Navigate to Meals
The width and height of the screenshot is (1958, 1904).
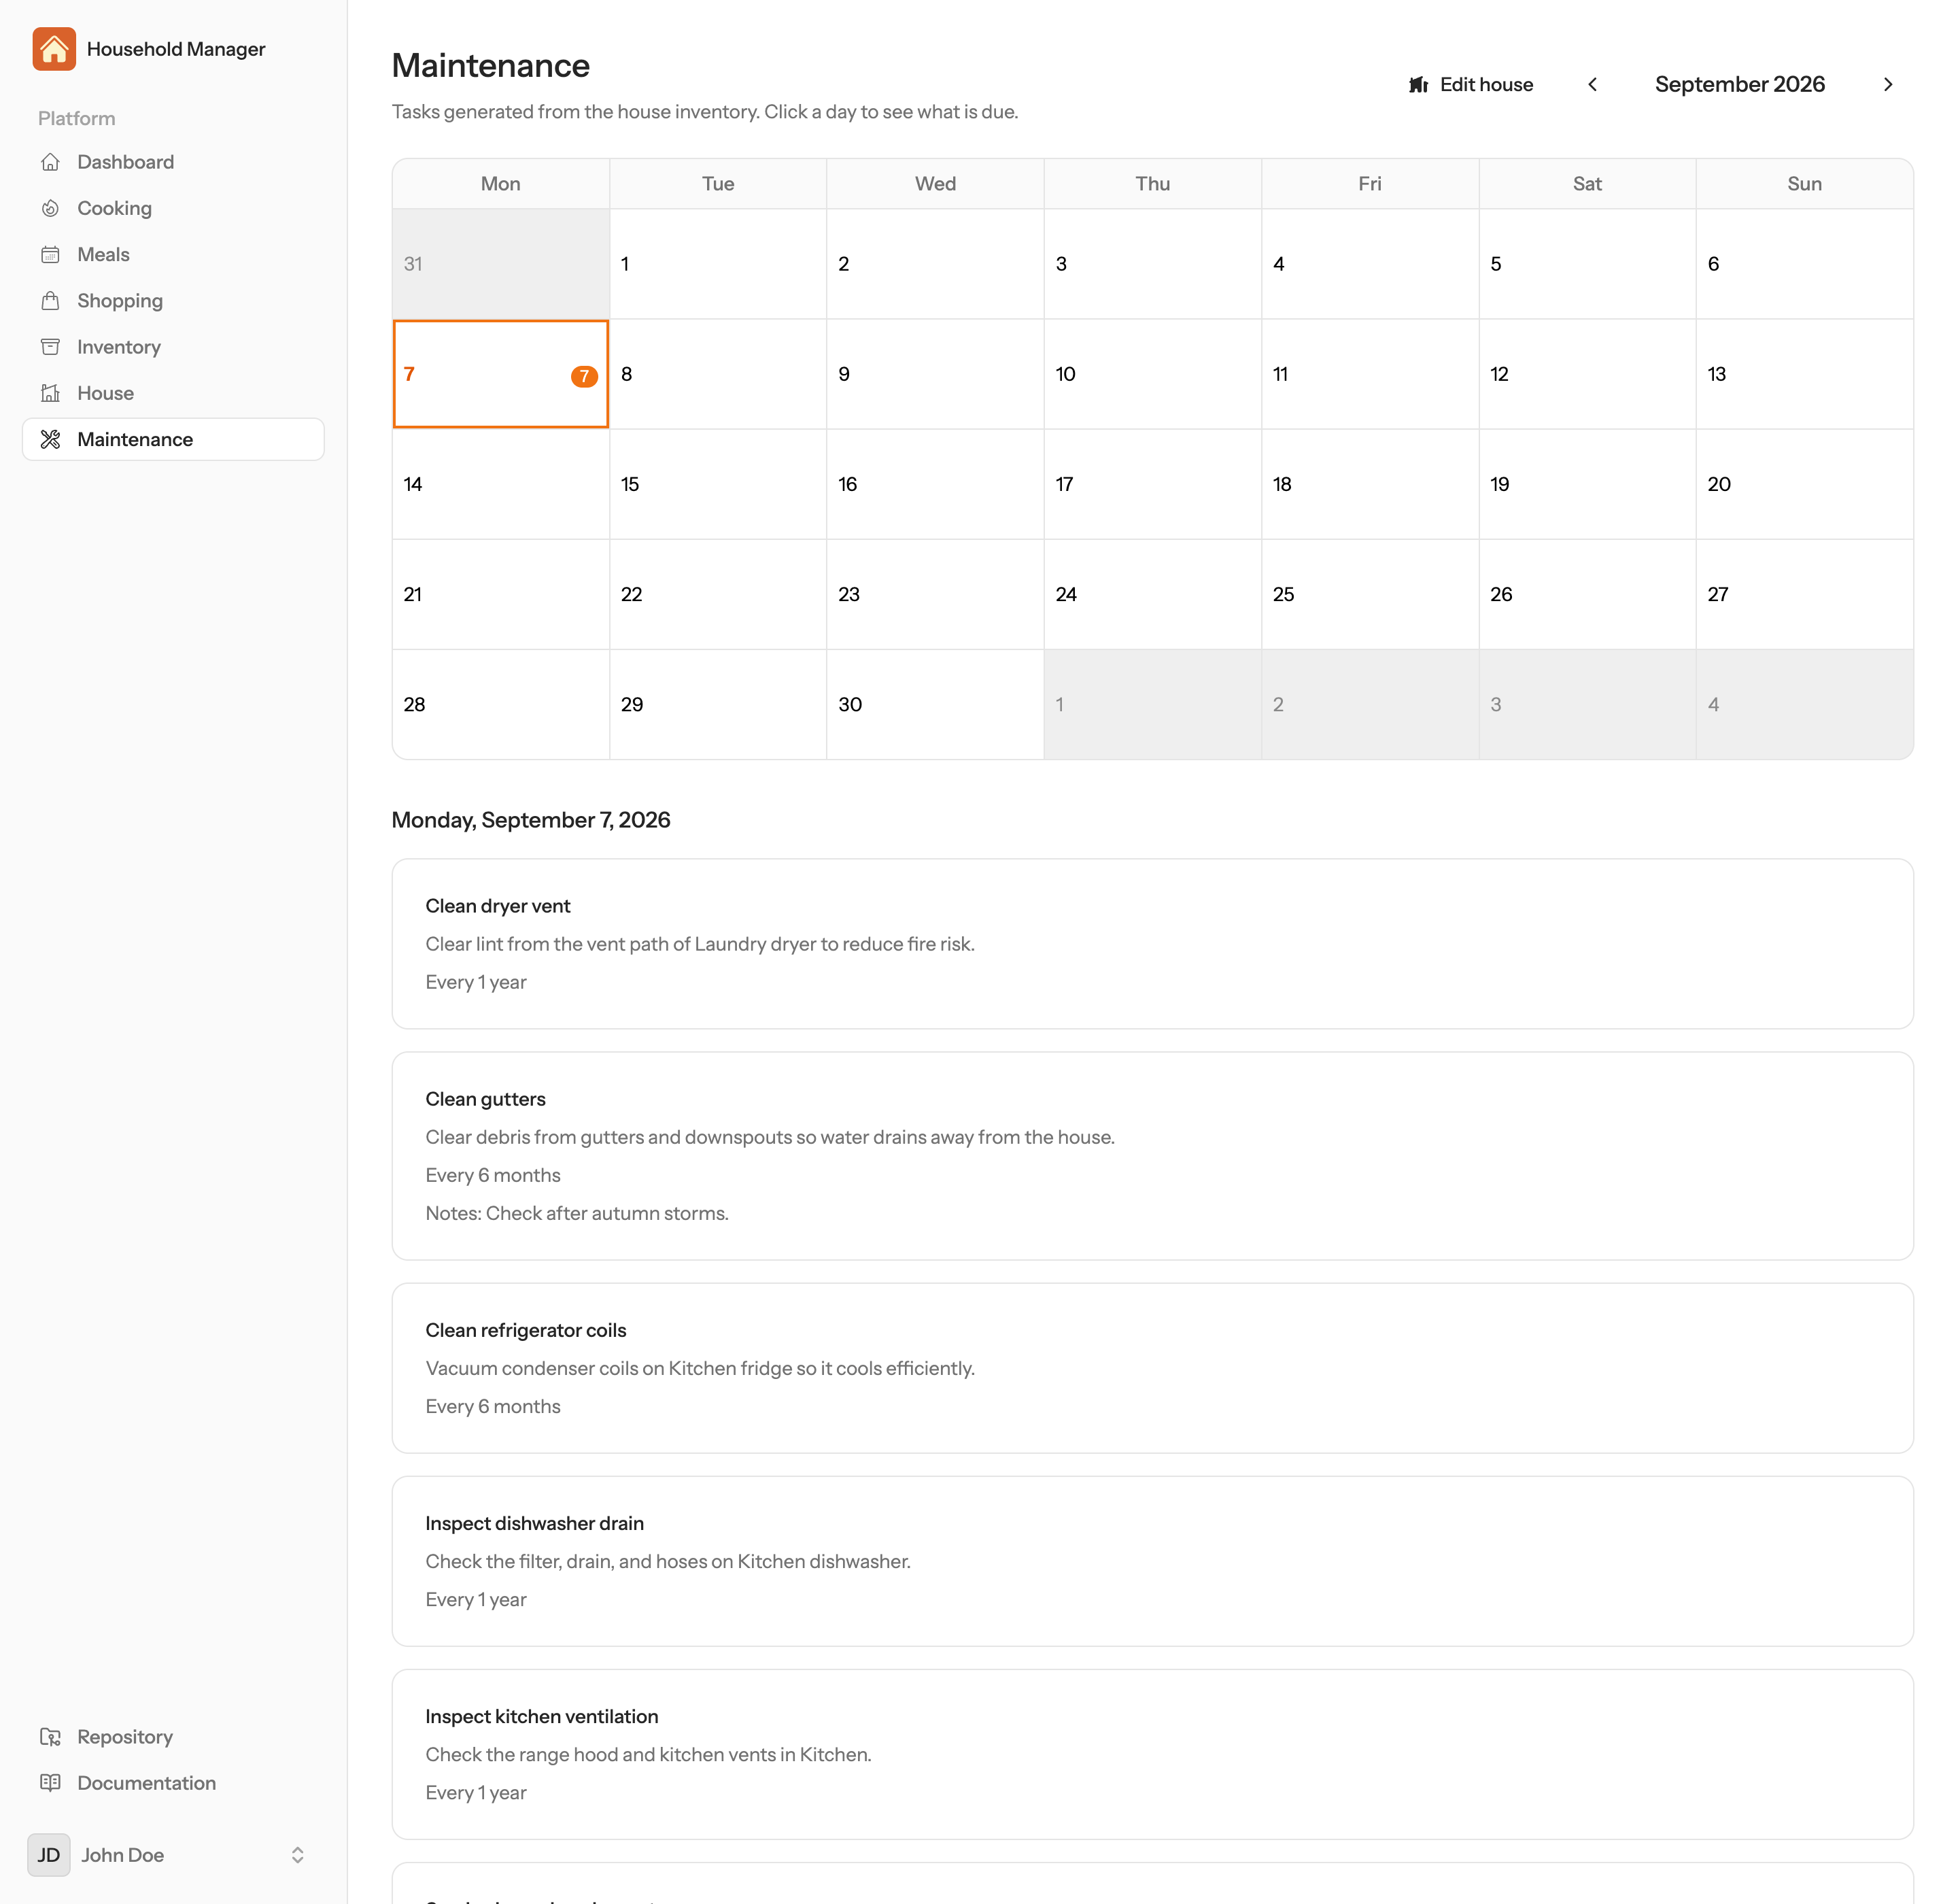[173, 254]
